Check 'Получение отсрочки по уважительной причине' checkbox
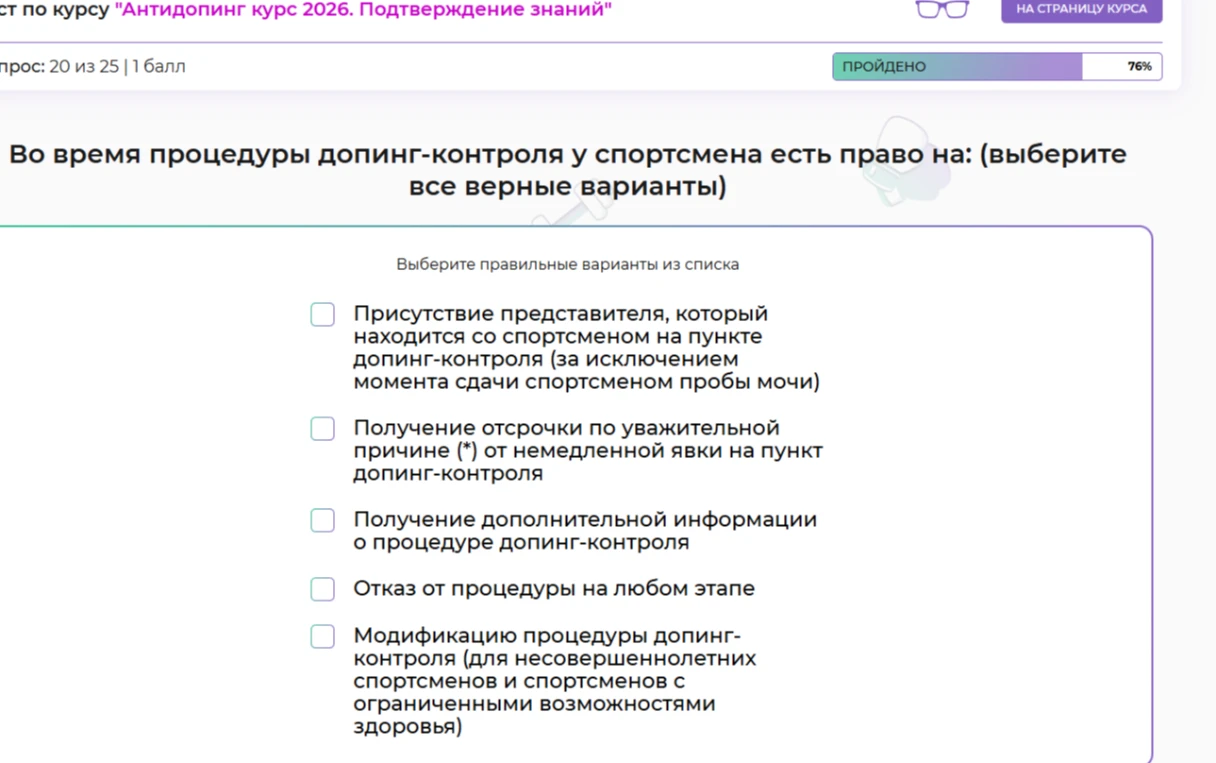 (322, 429)
